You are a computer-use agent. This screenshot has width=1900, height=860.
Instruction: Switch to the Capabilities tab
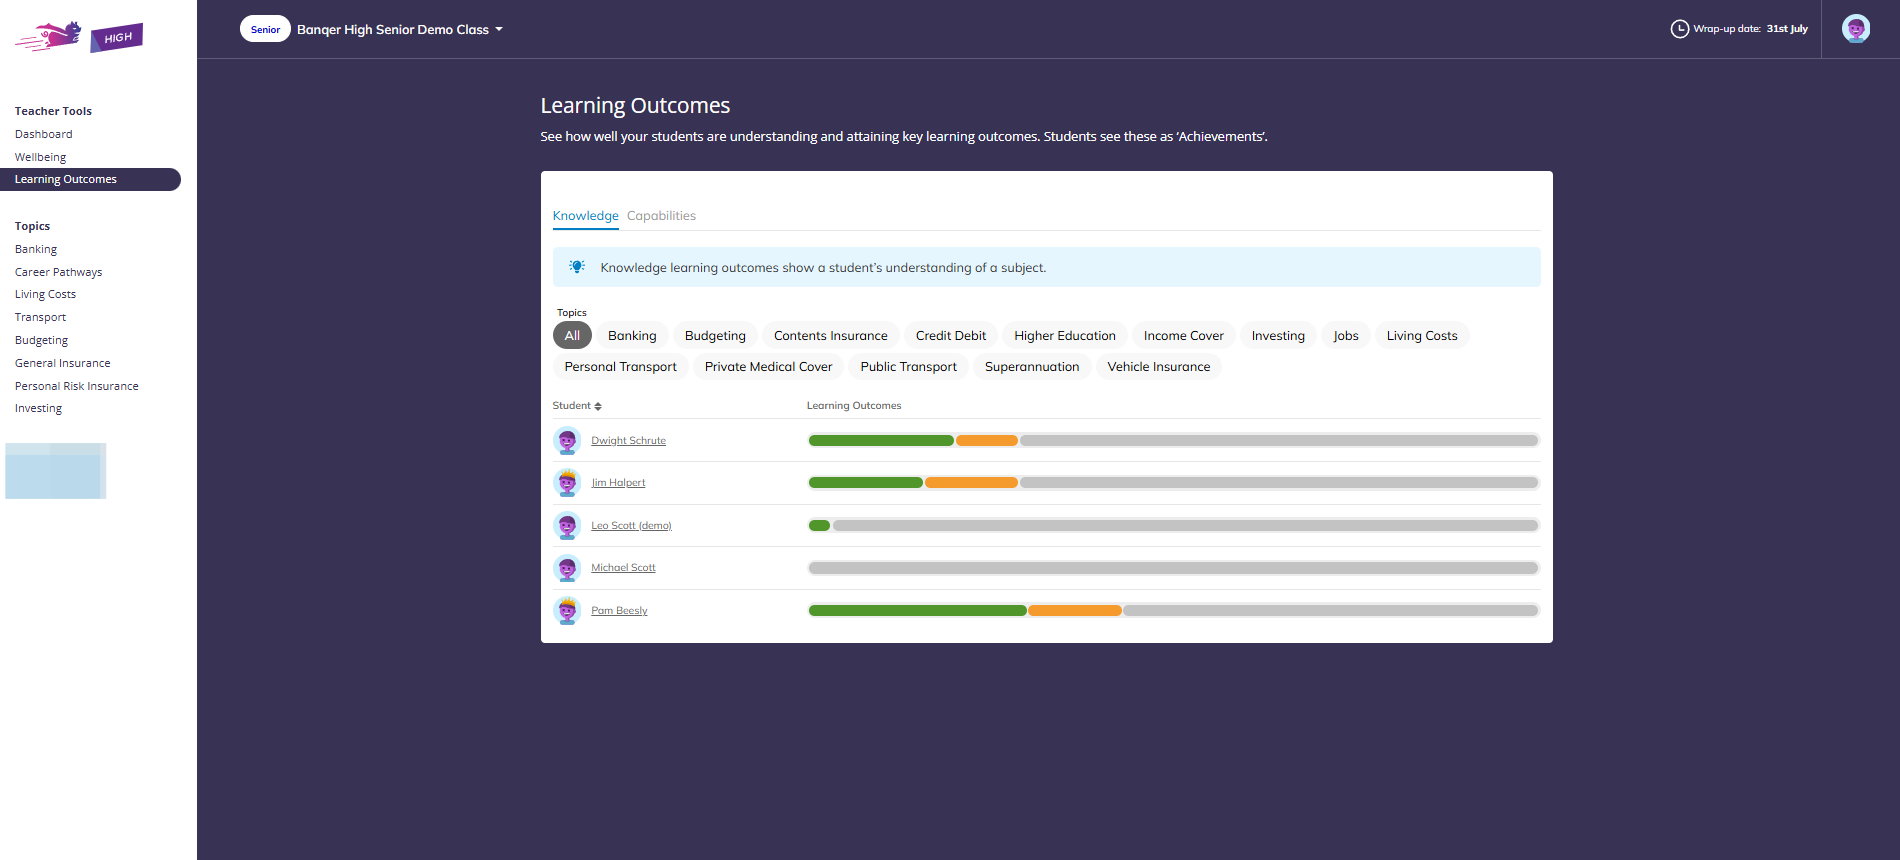click(x=661, y=216)
